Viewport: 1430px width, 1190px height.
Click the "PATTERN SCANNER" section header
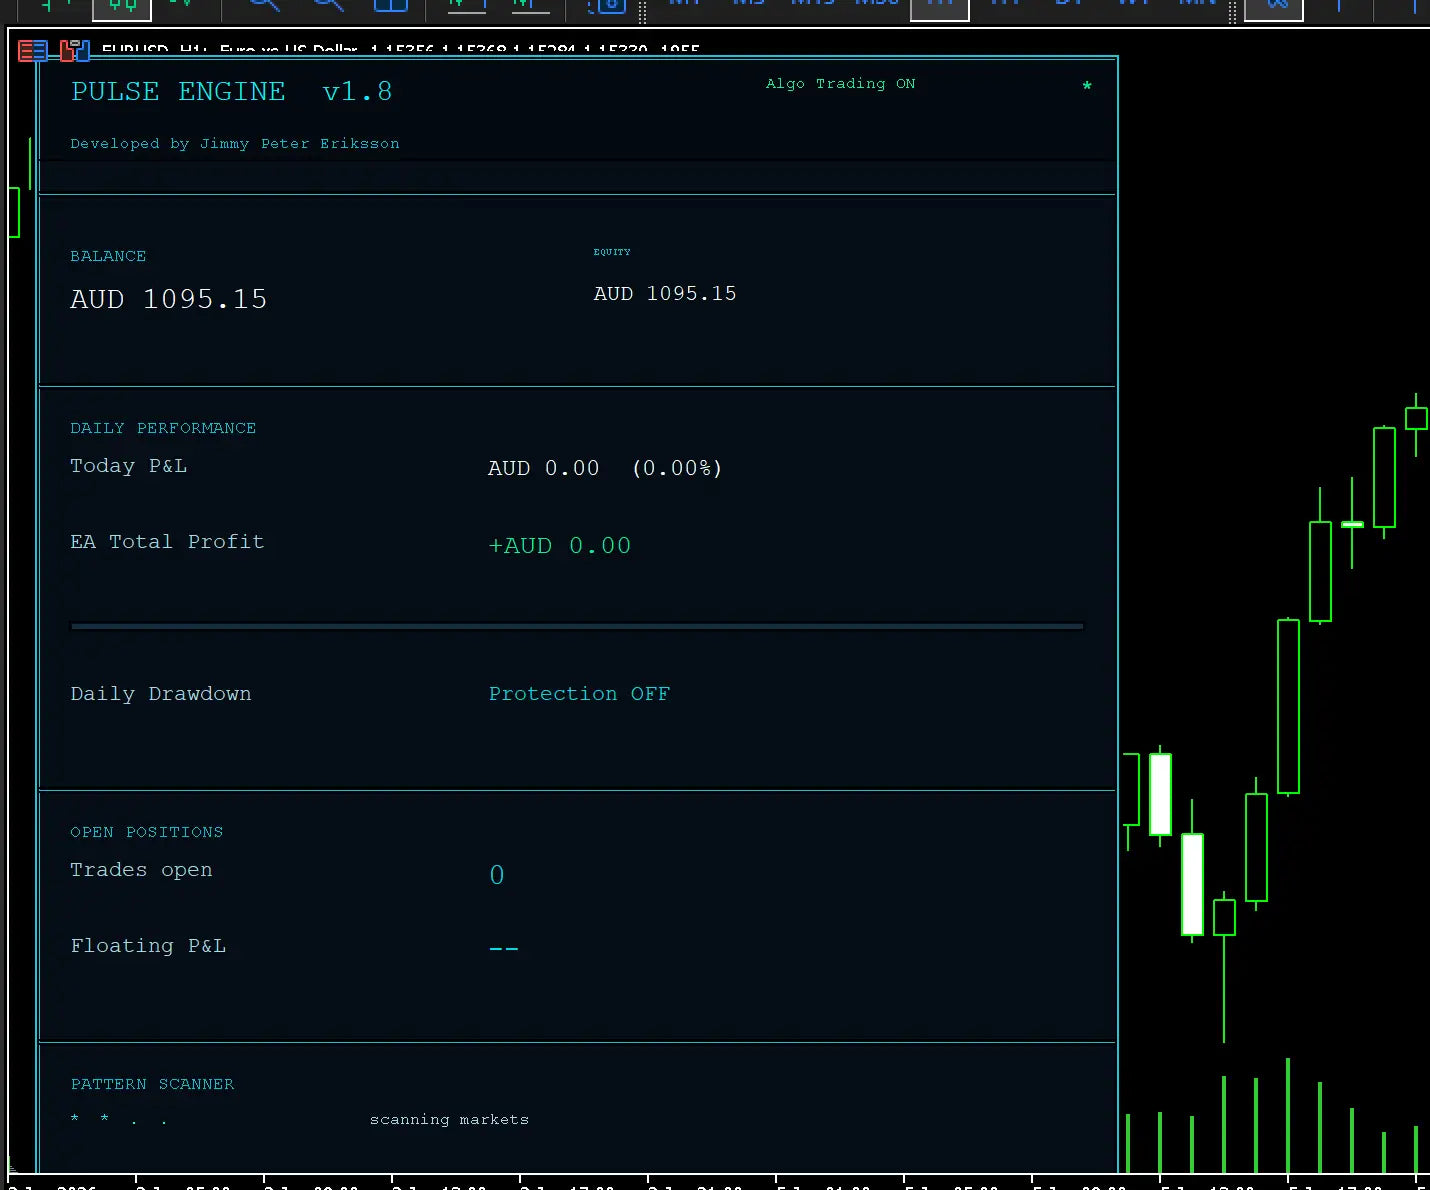click(152, 1084)
